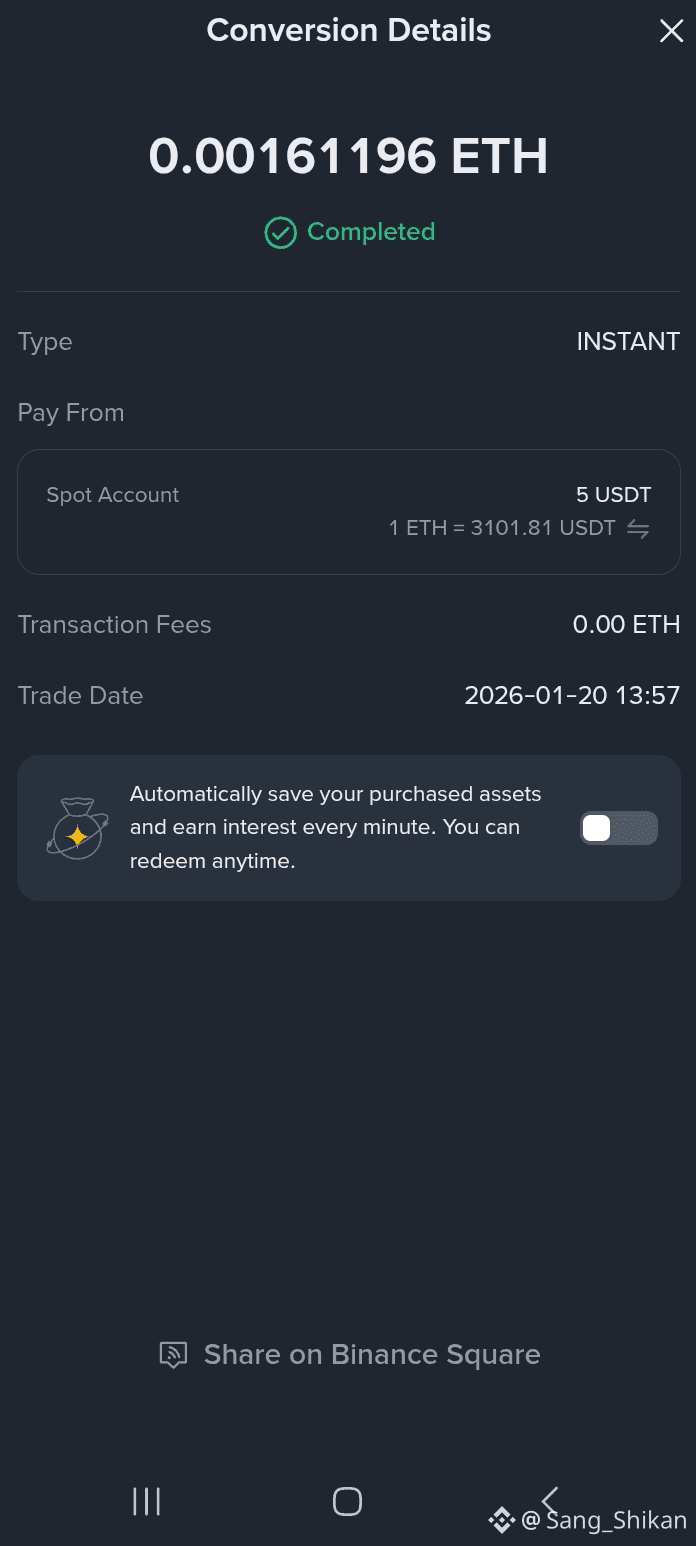
Task: Tap the INSTANT type value
Action: click(x=628, y=342)
